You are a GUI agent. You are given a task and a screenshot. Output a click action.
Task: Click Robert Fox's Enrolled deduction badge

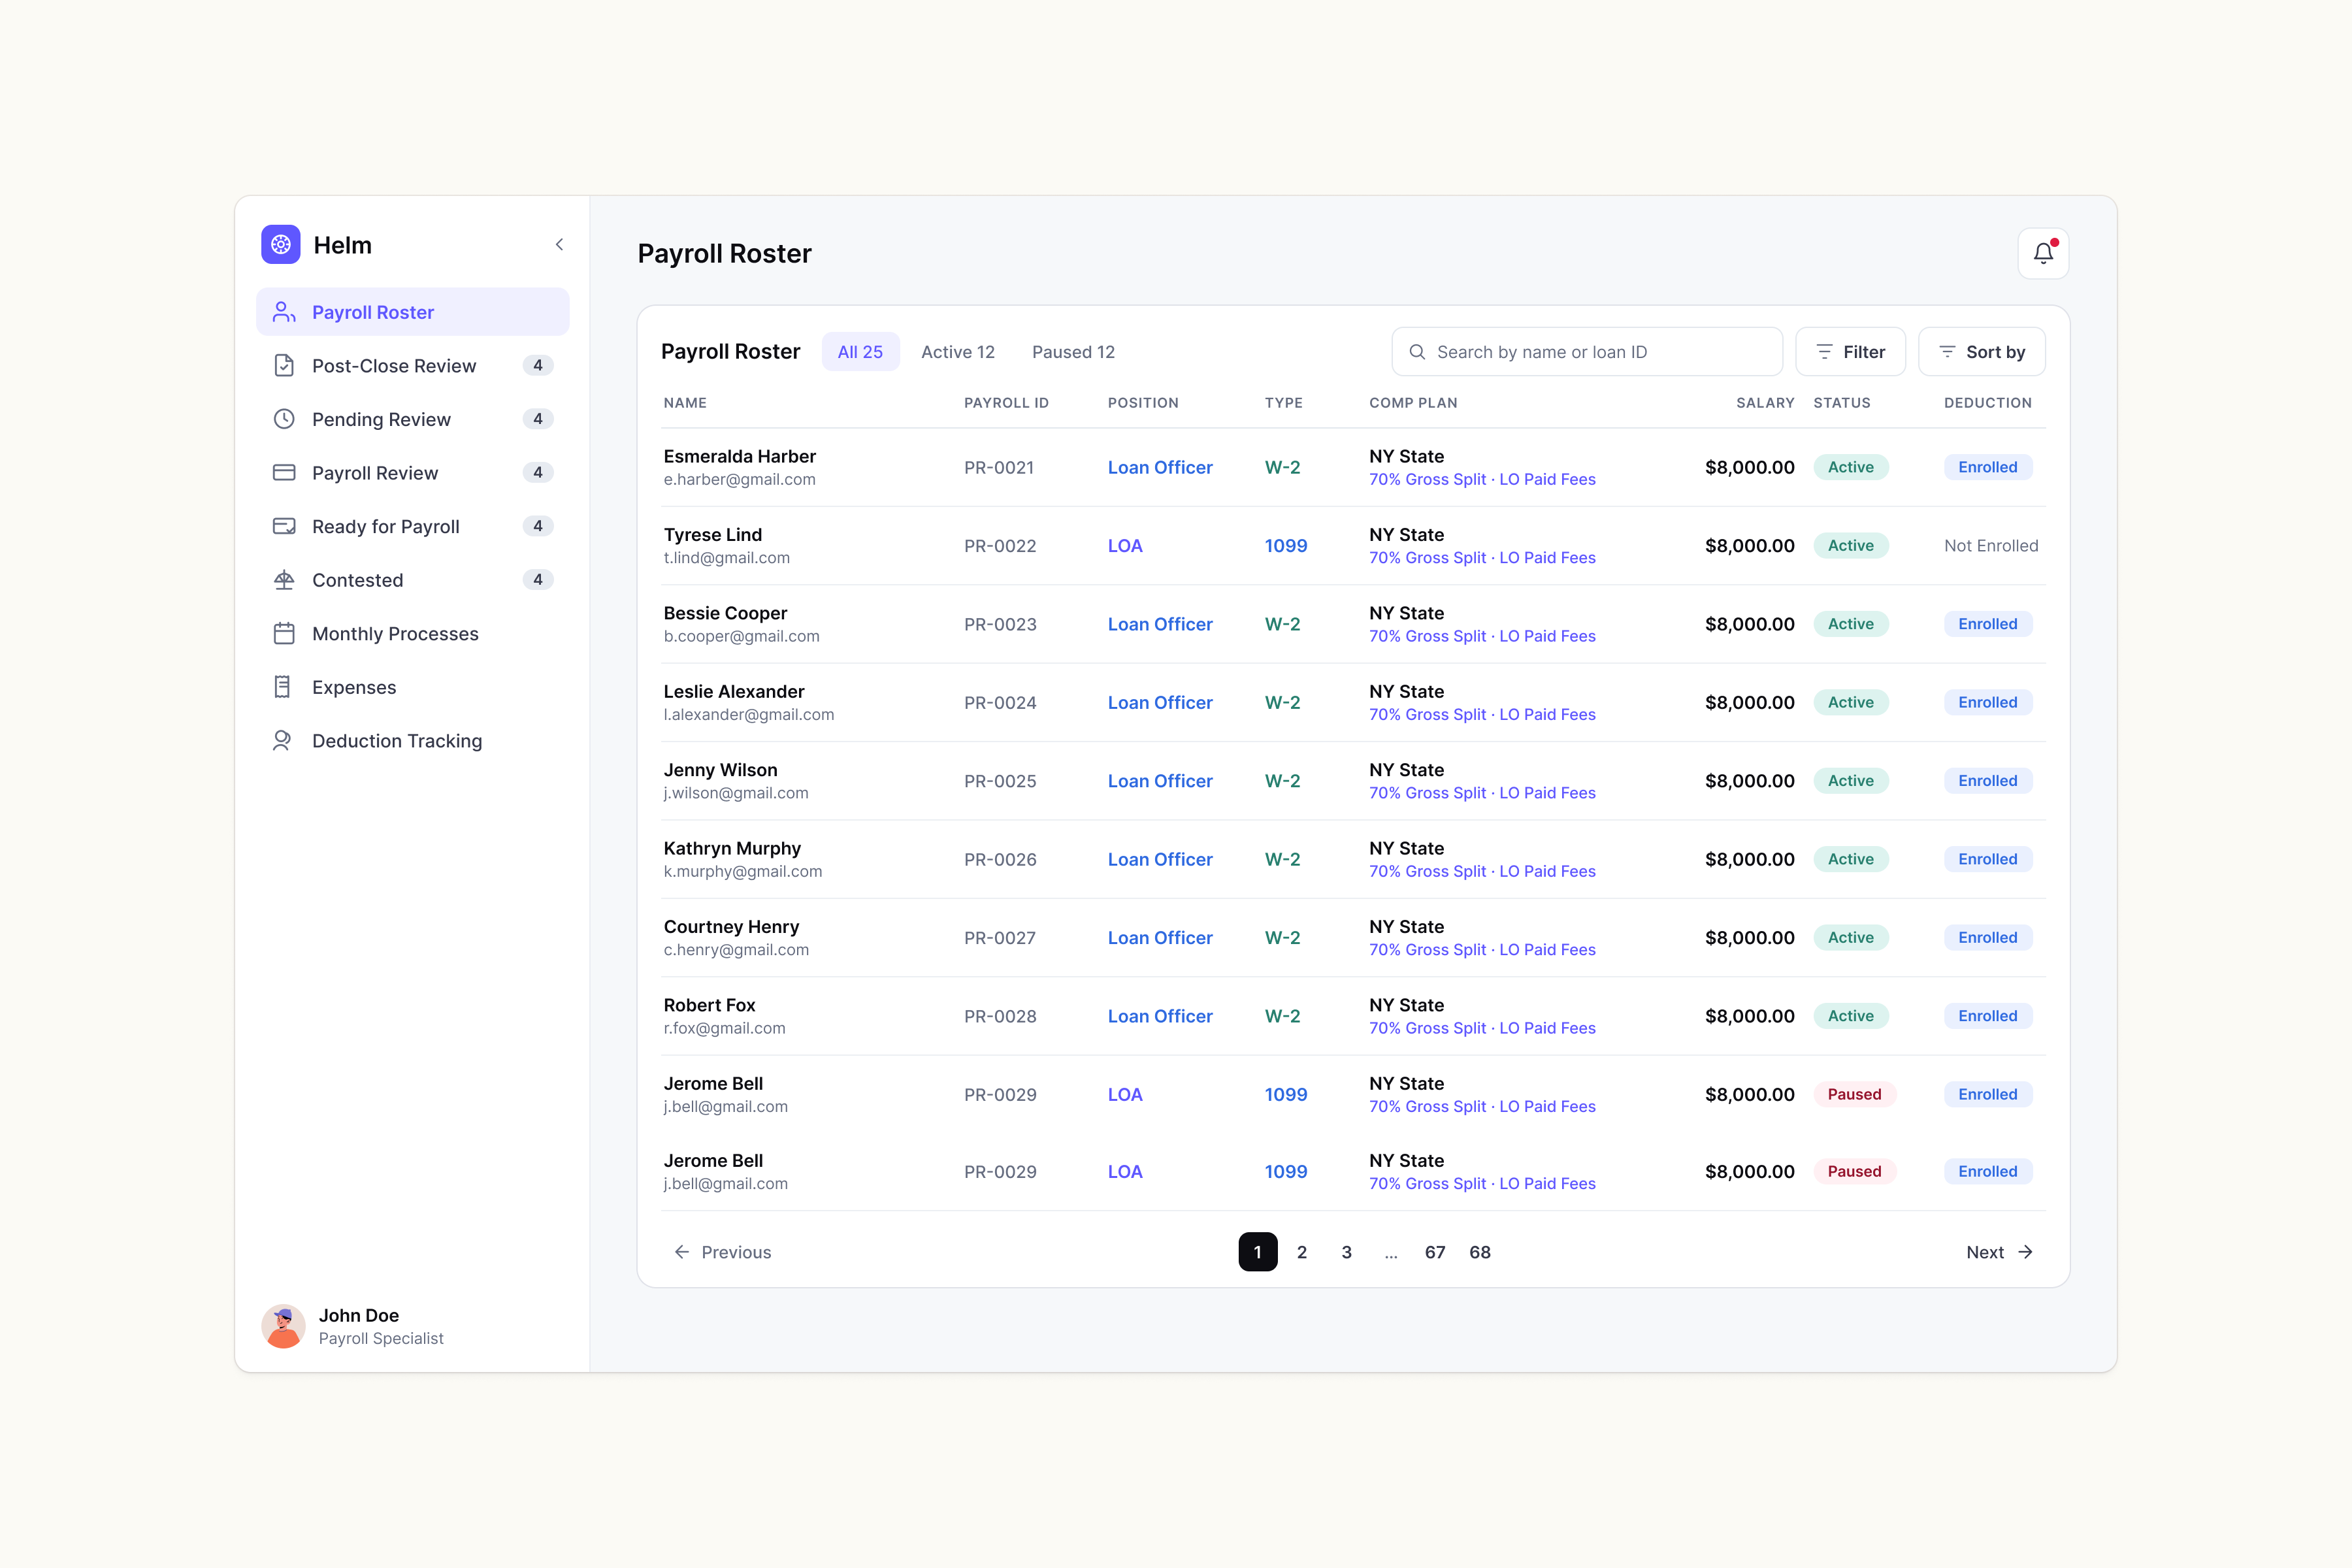pyautogui.click(x=1988, y=1016)
